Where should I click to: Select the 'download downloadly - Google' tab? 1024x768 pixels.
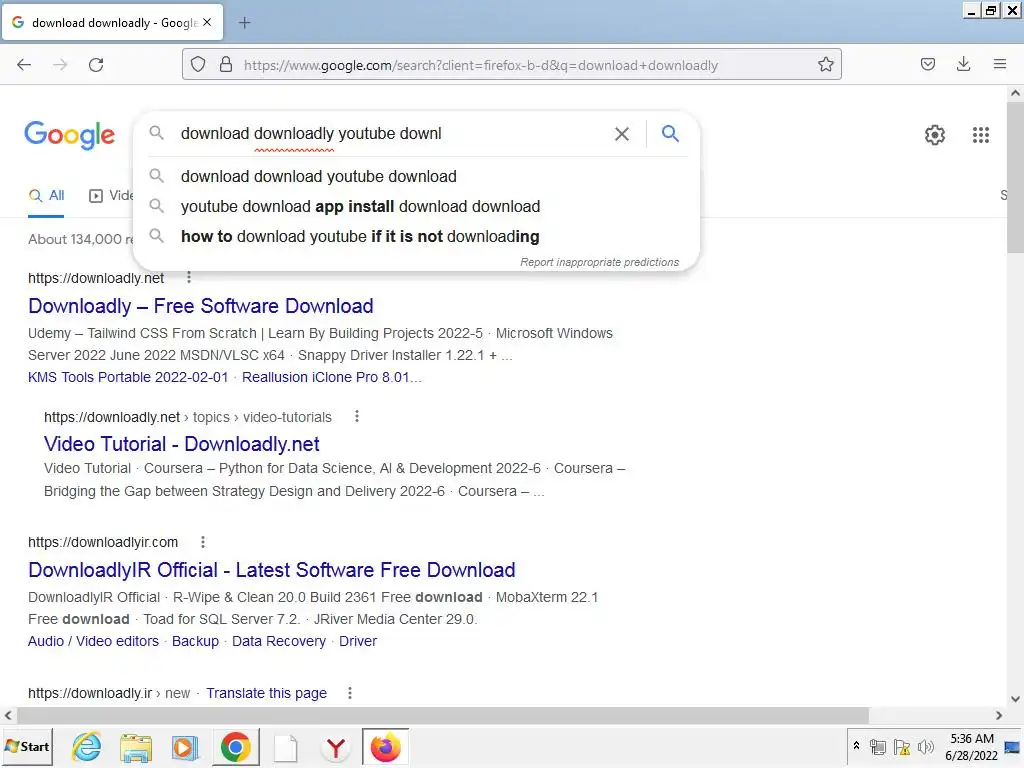coord(113,23)
